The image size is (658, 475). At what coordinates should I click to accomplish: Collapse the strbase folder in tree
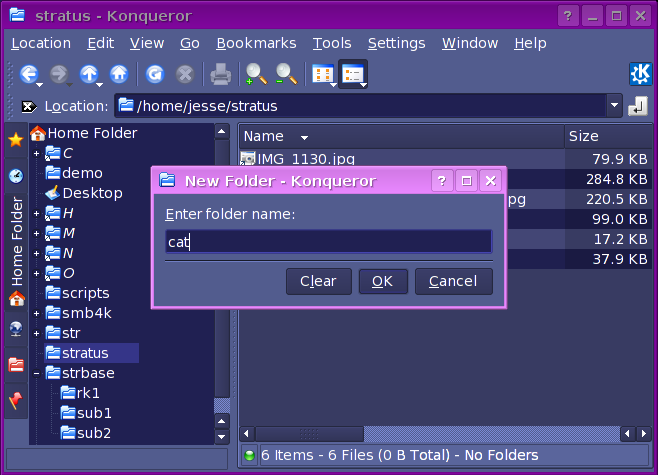37,373
